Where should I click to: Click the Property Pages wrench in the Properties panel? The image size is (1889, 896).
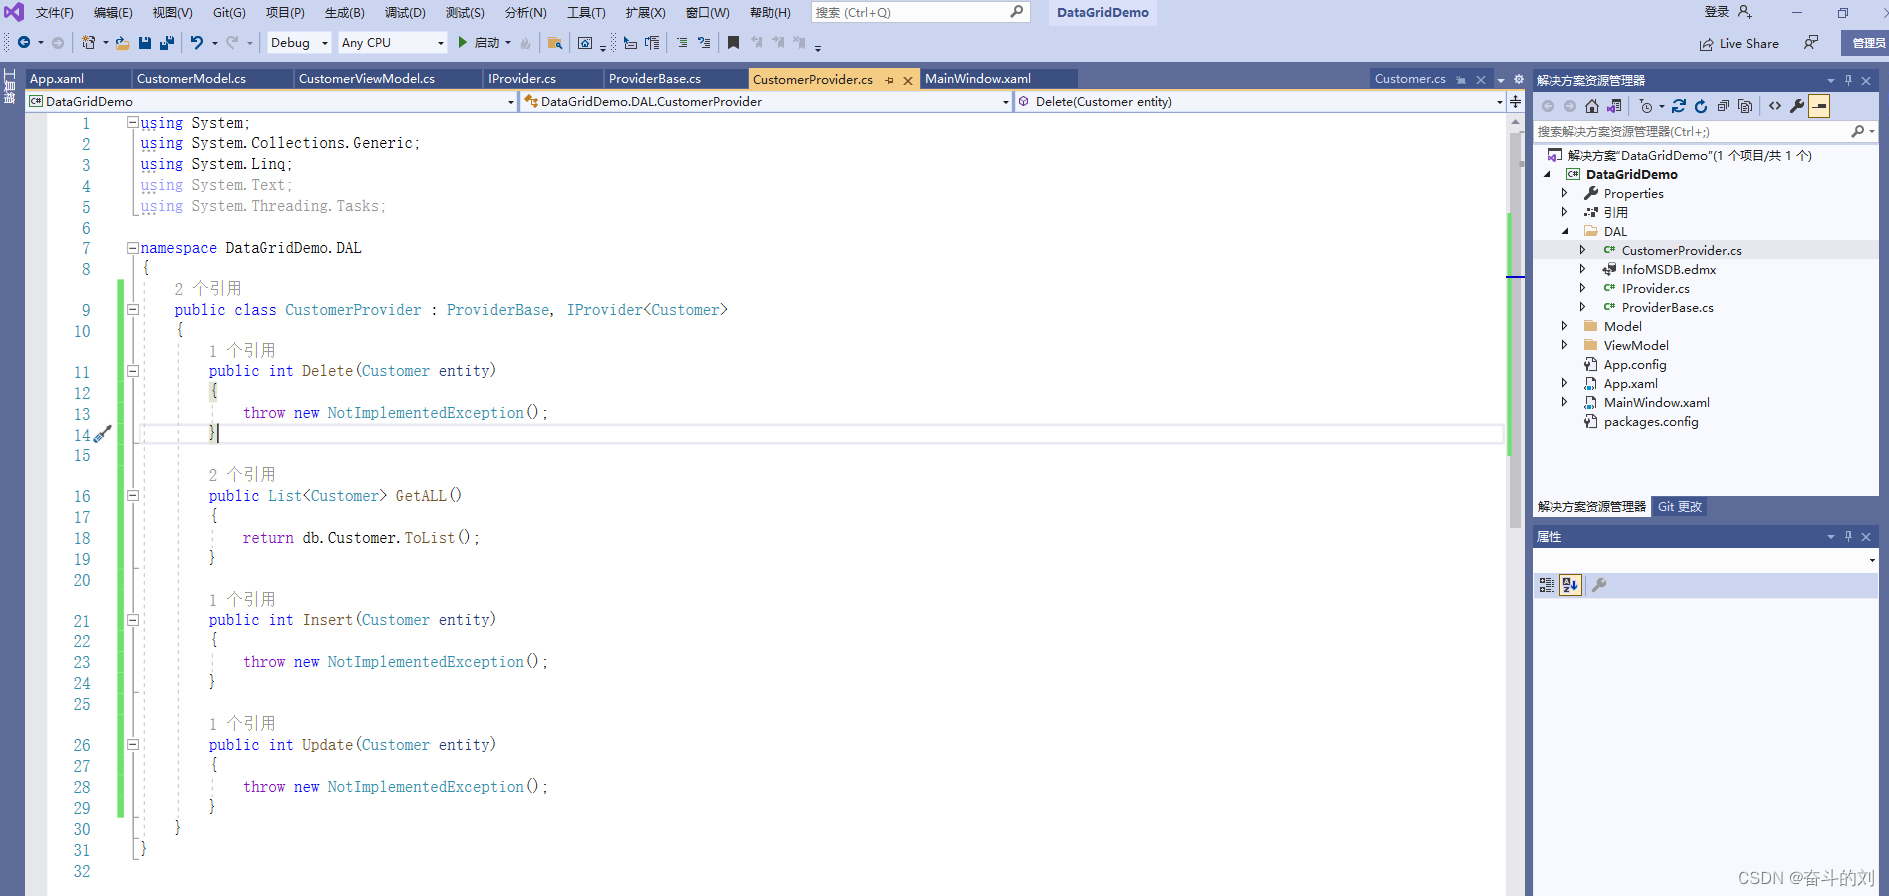pos(1599,585)
